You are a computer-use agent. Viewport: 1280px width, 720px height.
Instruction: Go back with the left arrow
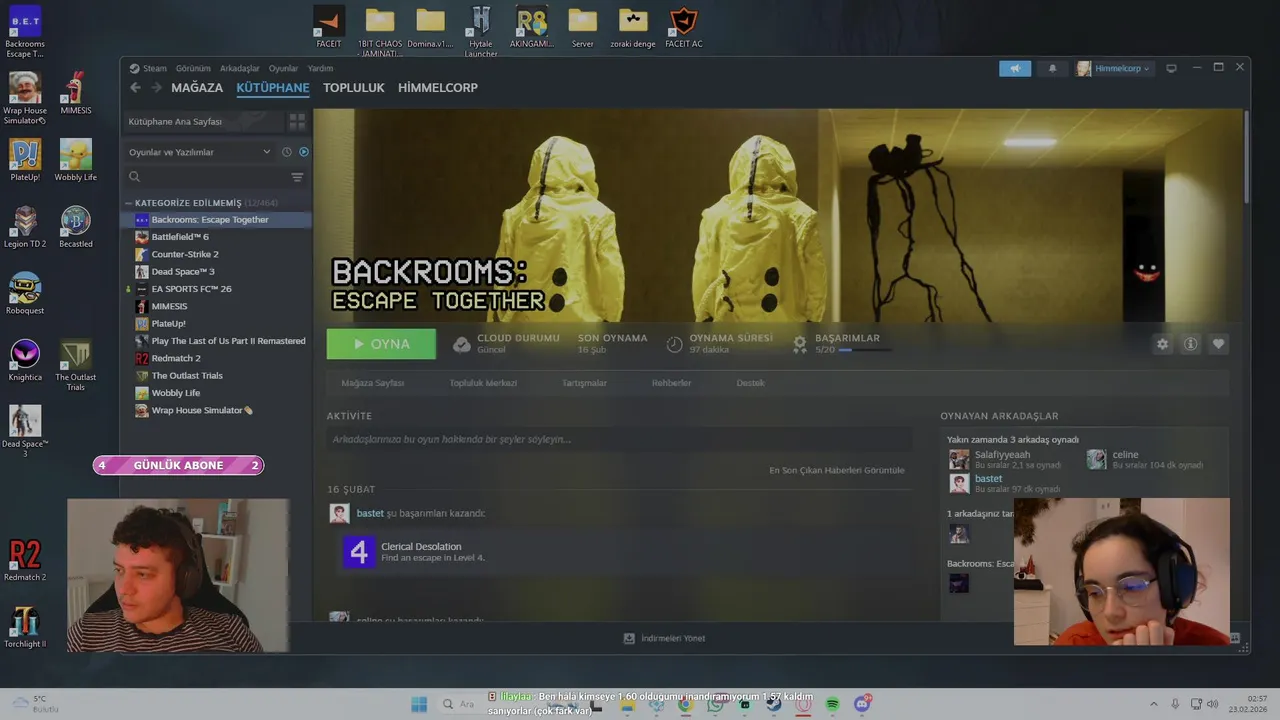[136, 88]
